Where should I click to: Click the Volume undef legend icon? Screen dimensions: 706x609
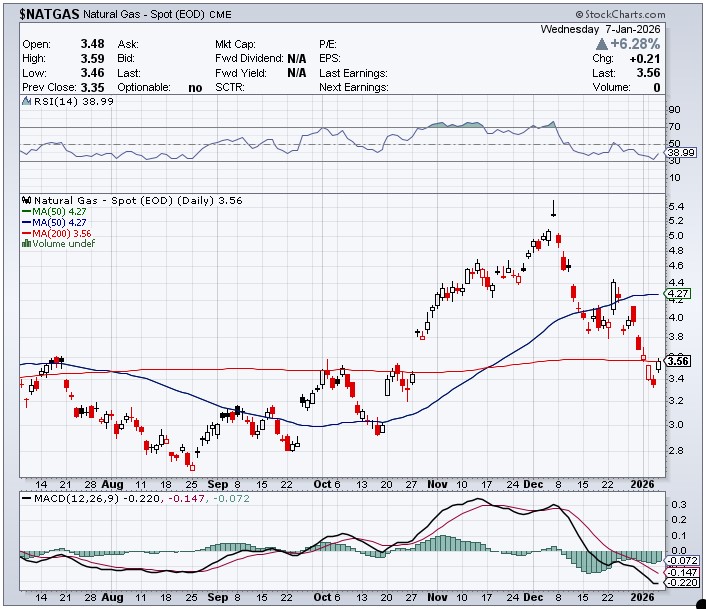tap(26, 244)
